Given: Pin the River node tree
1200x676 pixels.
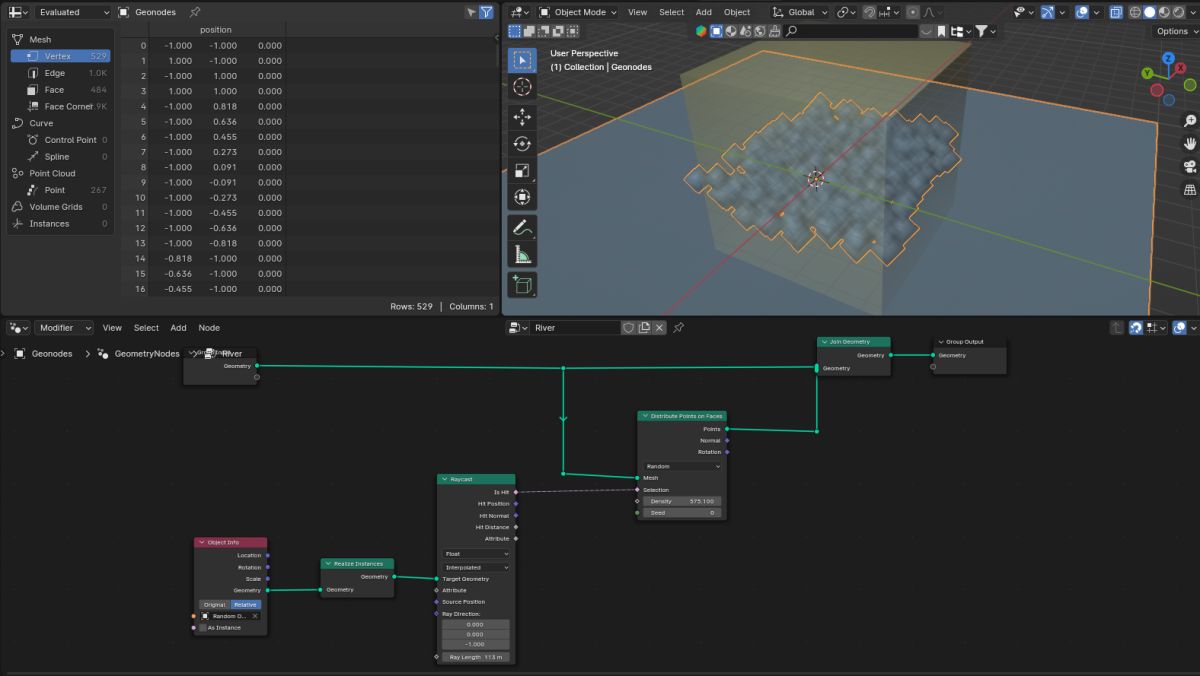Looking at the screenshot, I should click(678, 327).
